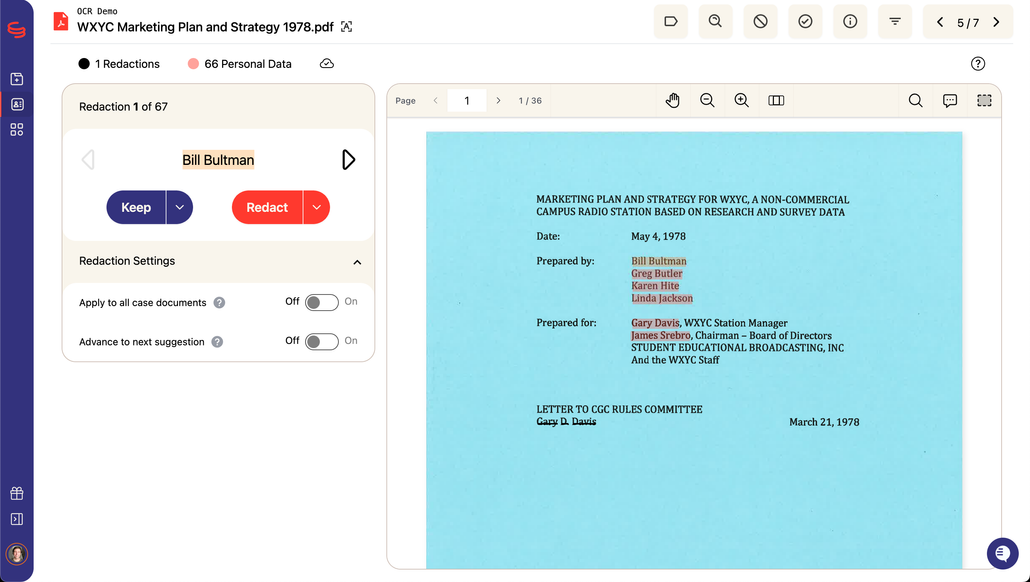Click the Keep button
Image resolution: width=1030 pixels, height=582 pixels.
coord(136,208)
